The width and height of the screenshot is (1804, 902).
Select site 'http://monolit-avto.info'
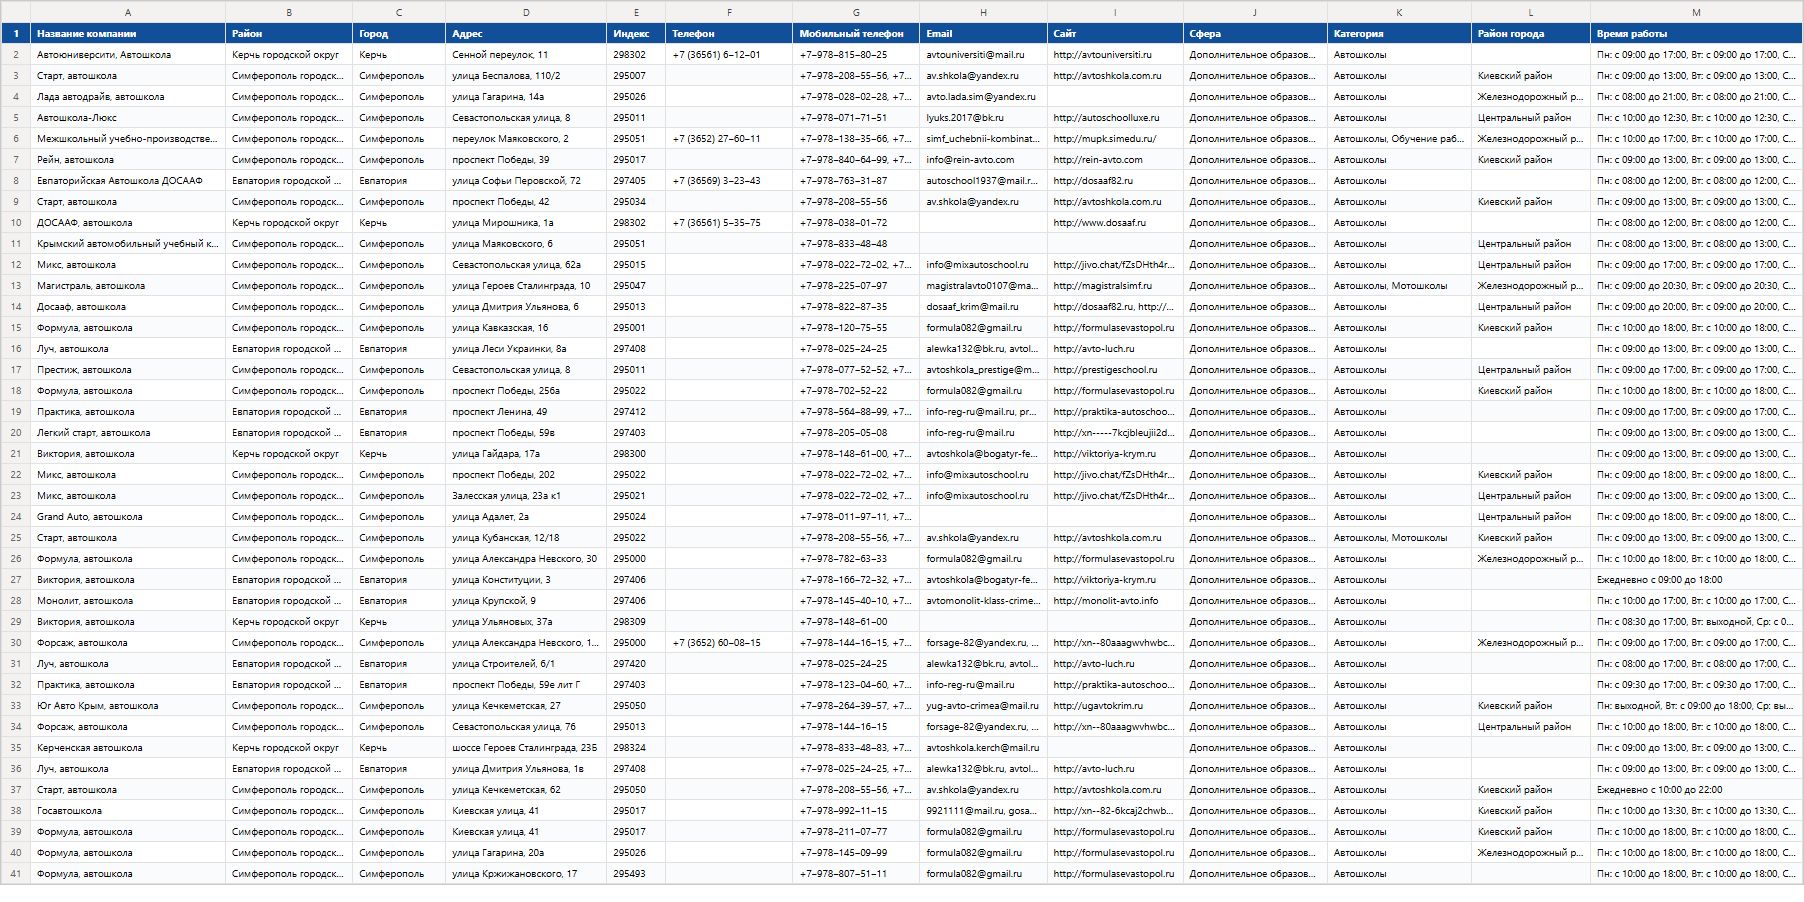point(1115,601)
